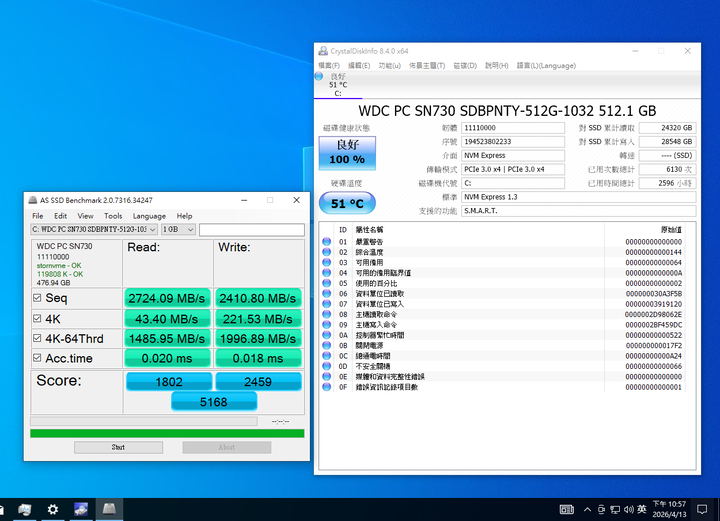The width and height of the screenshot is (720, 521).
Task: Click the total score 5168 button
Action: click(214, 402)
